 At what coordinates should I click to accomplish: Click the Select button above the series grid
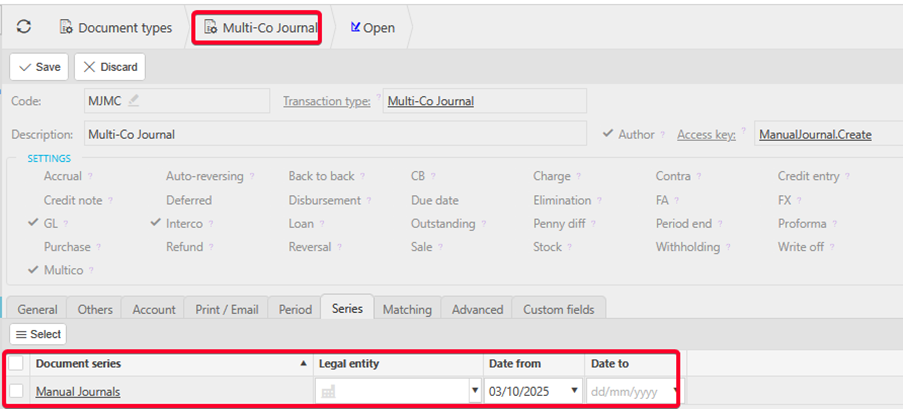[x=38, y=334]
